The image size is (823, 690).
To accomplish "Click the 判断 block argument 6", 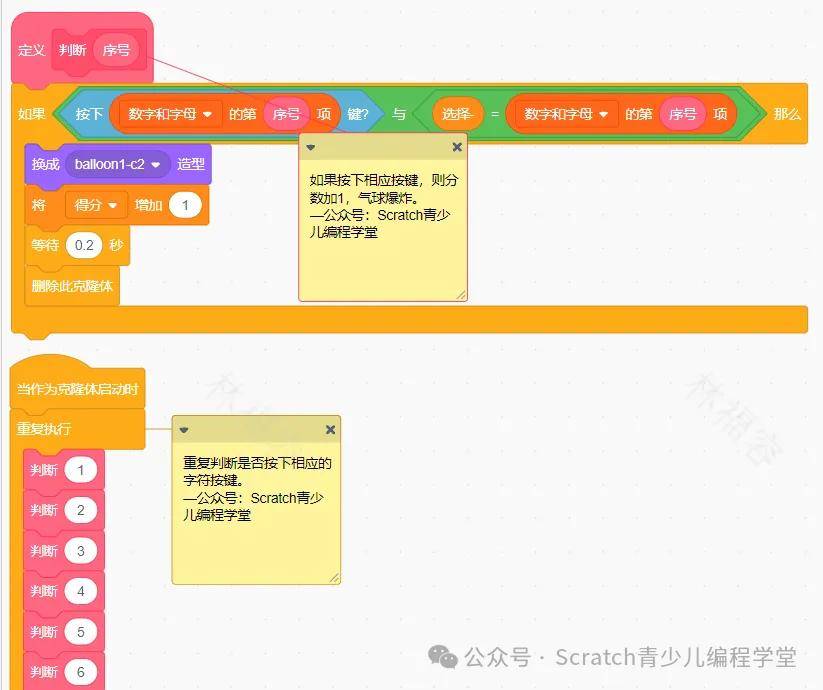I will point(81,672).
